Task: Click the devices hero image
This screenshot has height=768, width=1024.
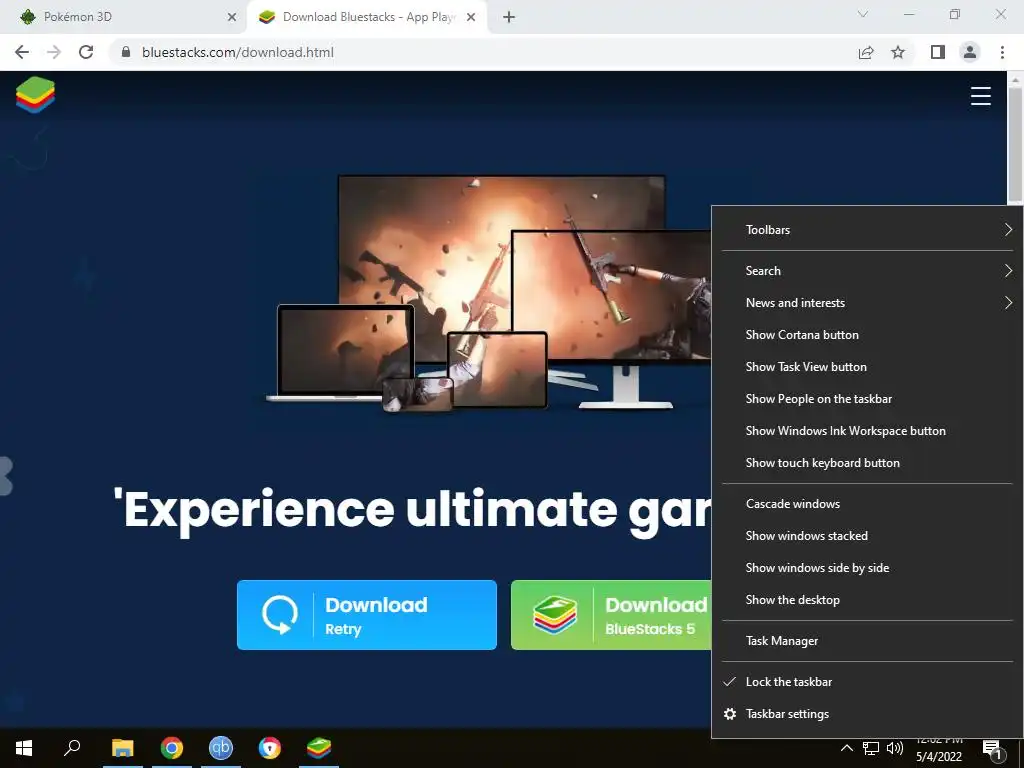Action: tap(490, 293)
